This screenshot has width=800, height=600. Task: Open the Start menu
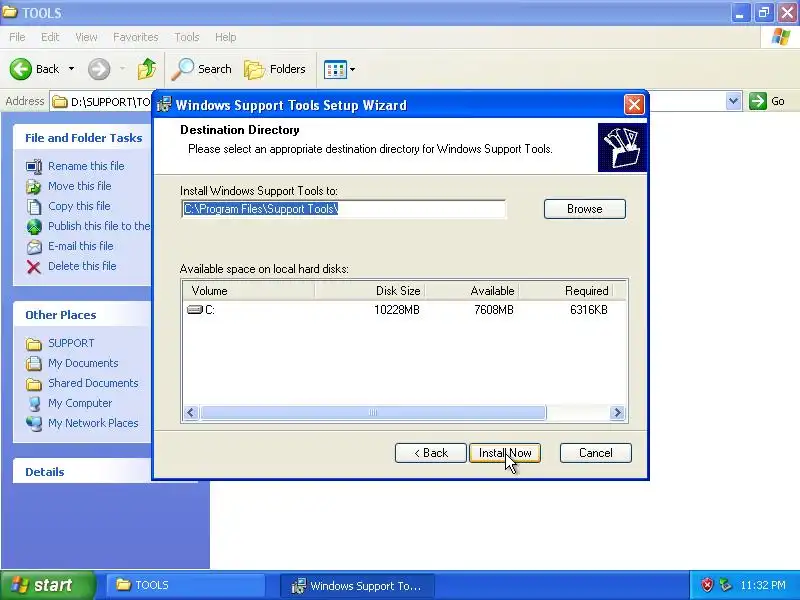click(47, 585)
